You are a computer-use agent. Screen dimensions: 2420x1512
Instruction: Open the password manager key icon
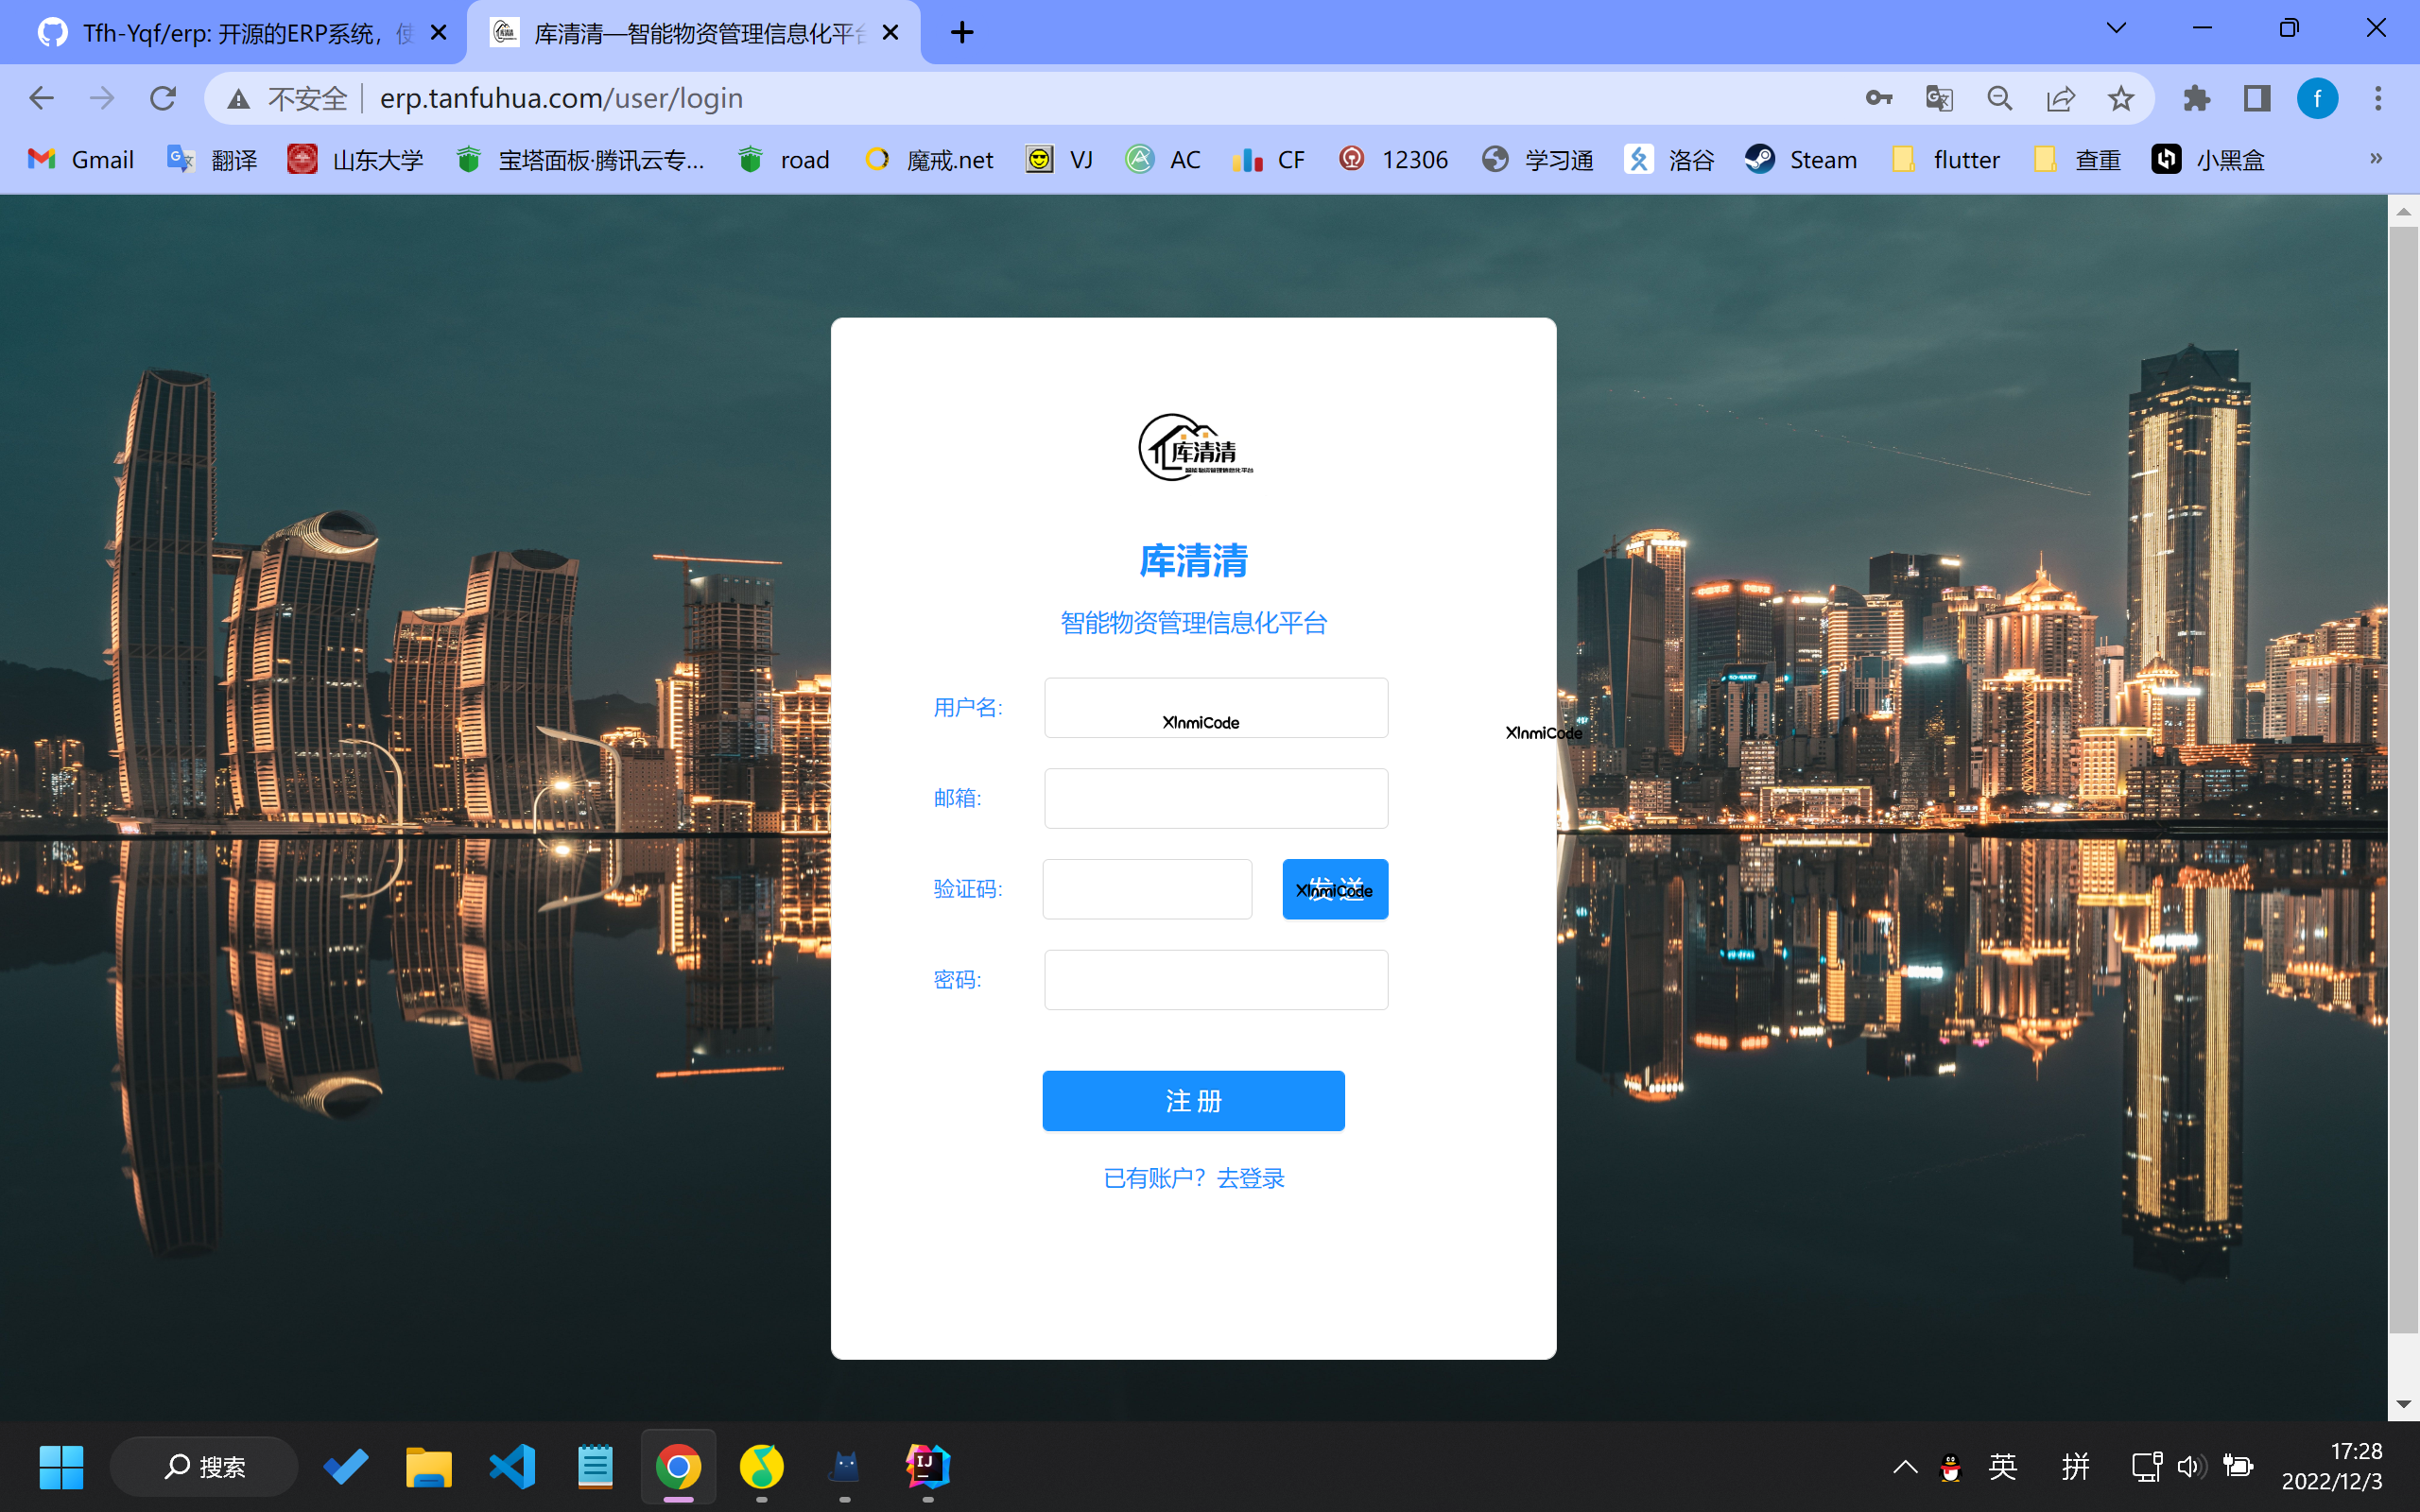coord(1878,98)
